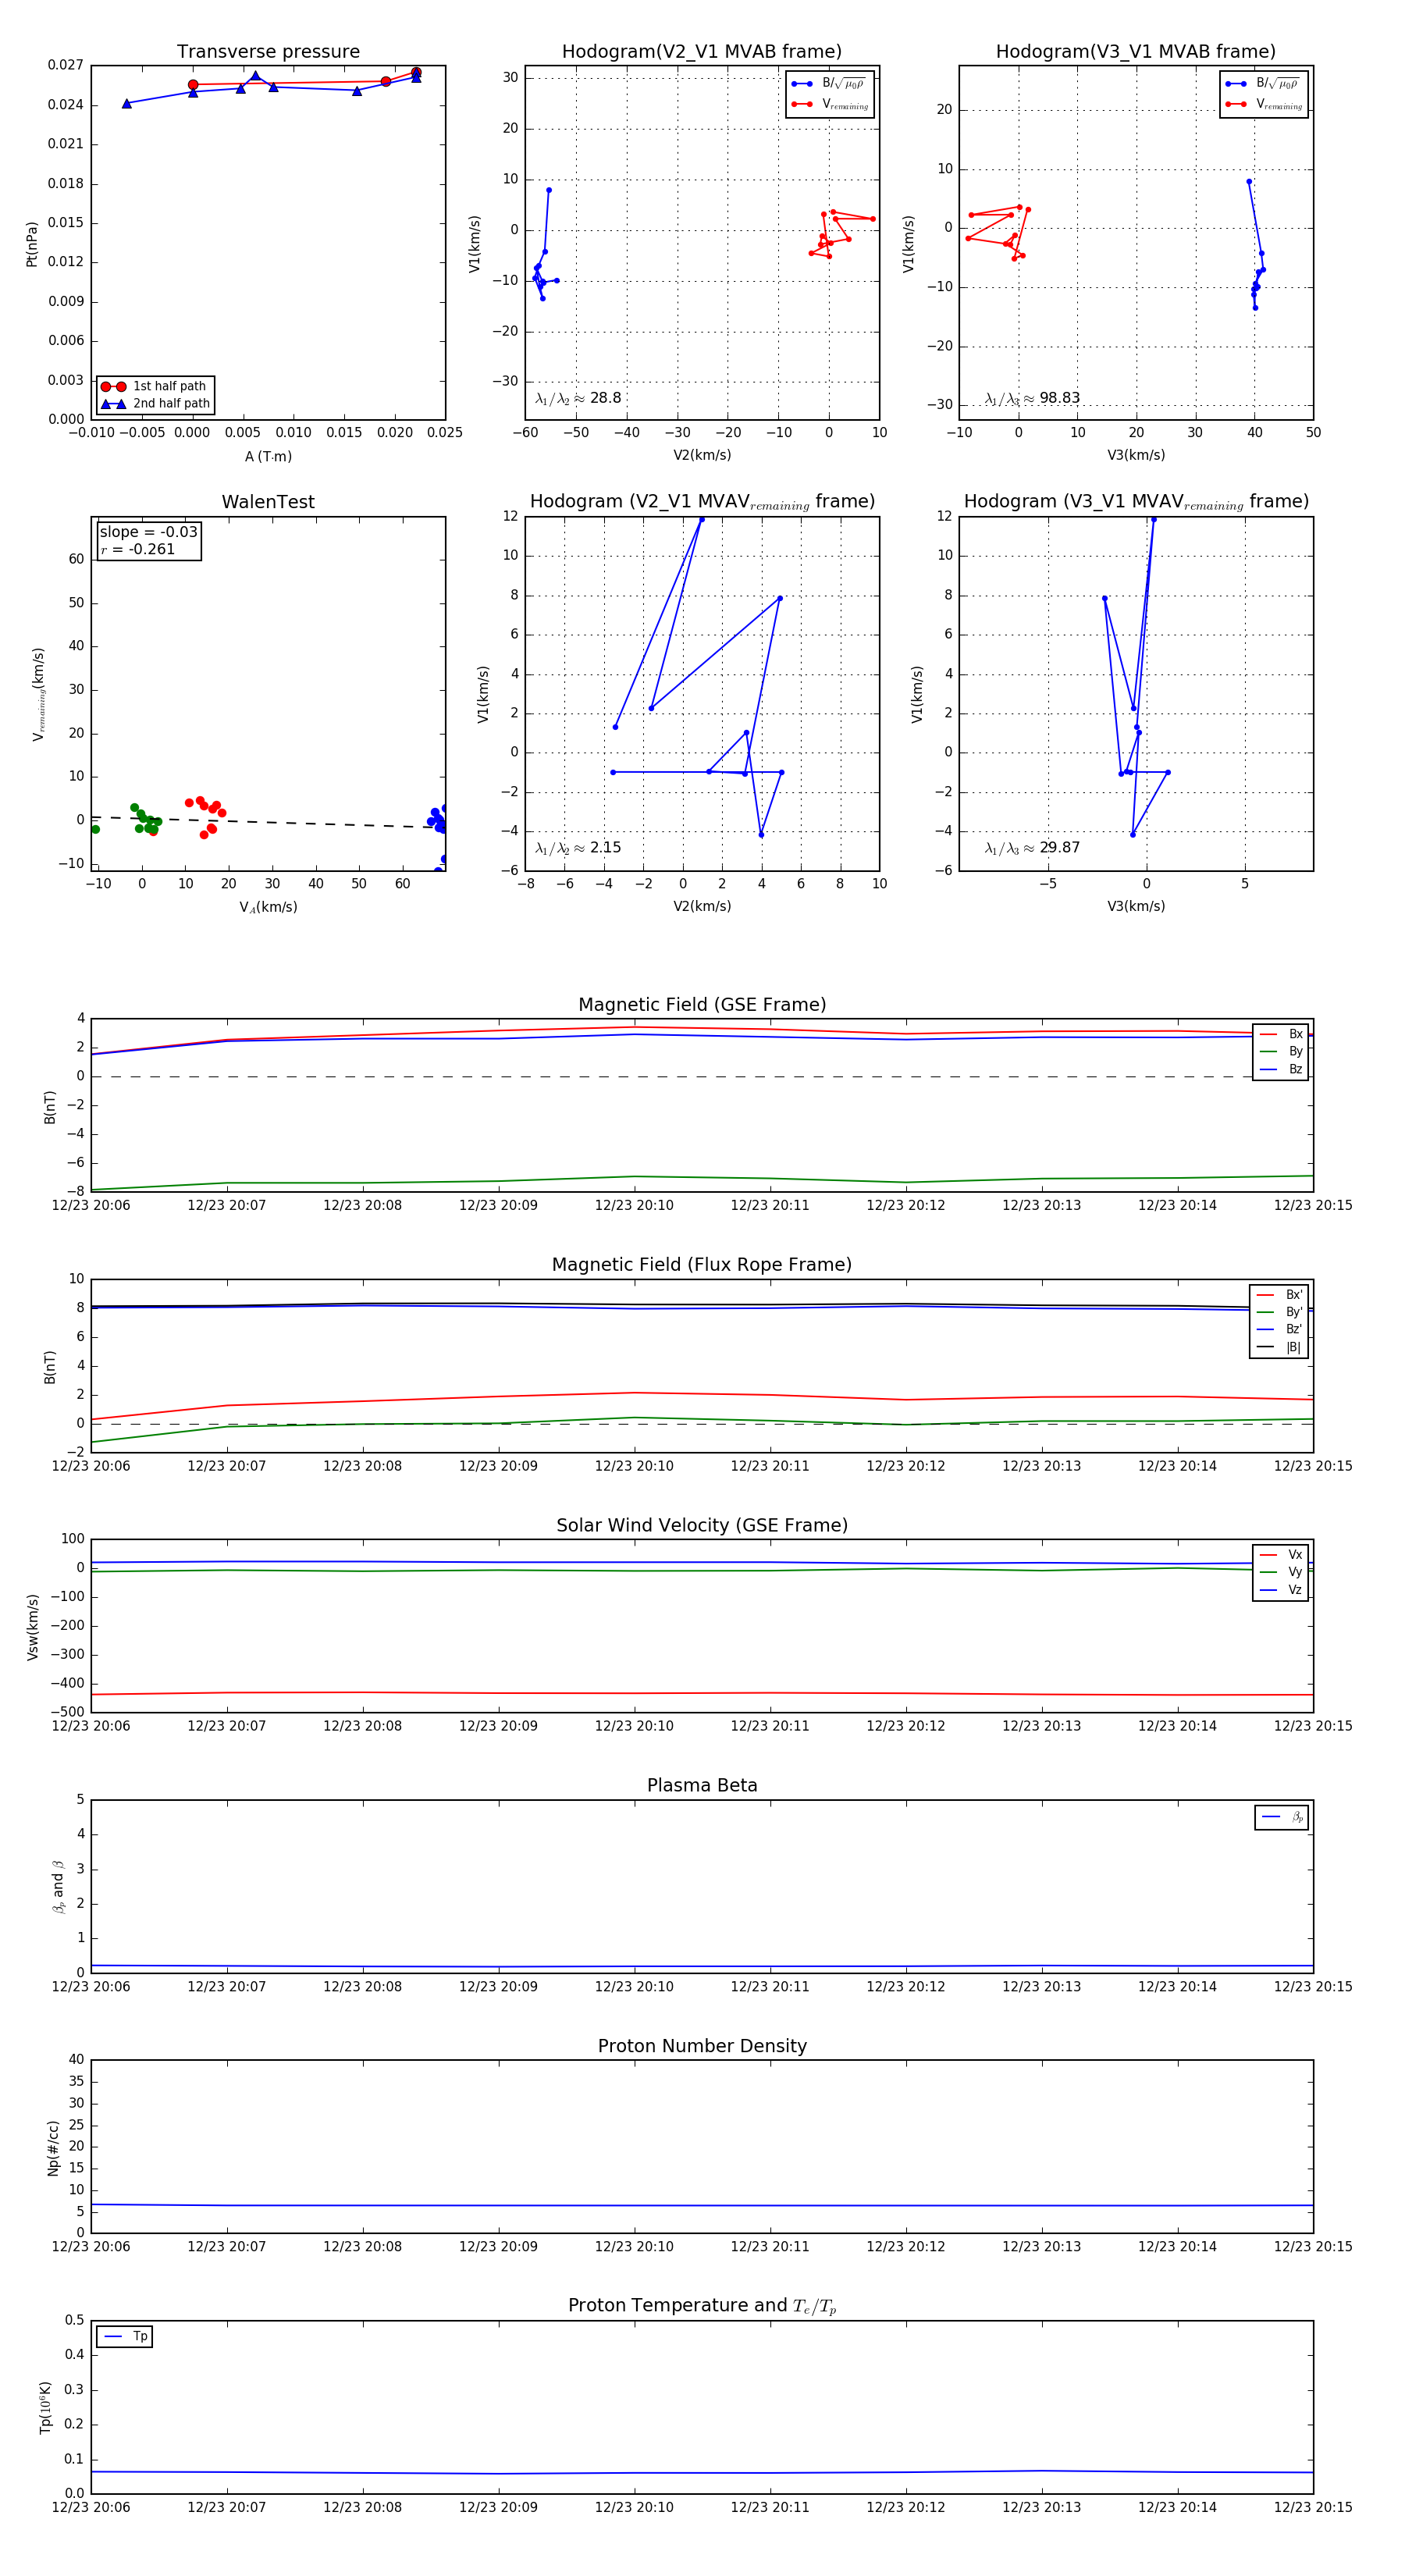Select the "WalenTest" plot title
This screenshot has height=2576, width=1405.
(x=268, y=502)
